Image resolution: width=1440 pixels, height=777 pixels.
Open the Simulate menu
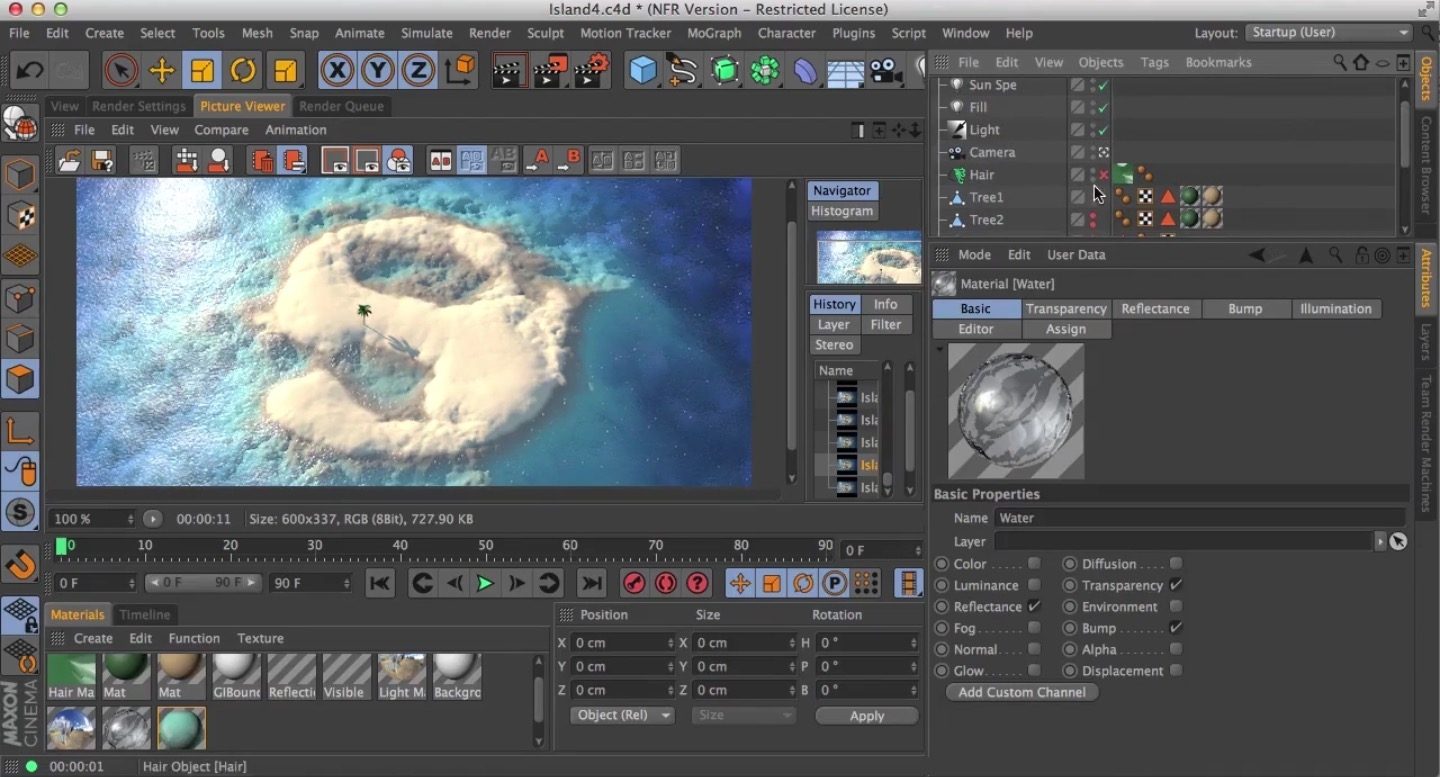(x=427, y=33)
